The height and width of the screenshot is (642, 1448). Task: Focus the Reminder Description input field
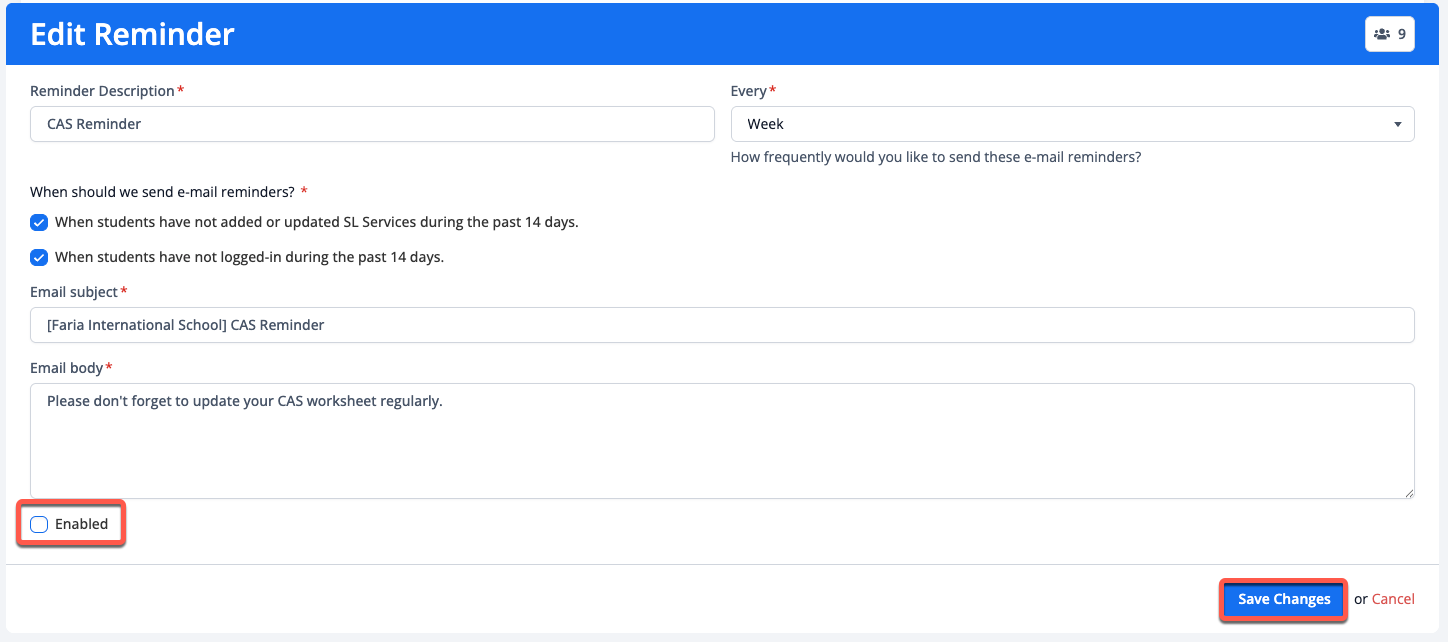pos(372,125)
